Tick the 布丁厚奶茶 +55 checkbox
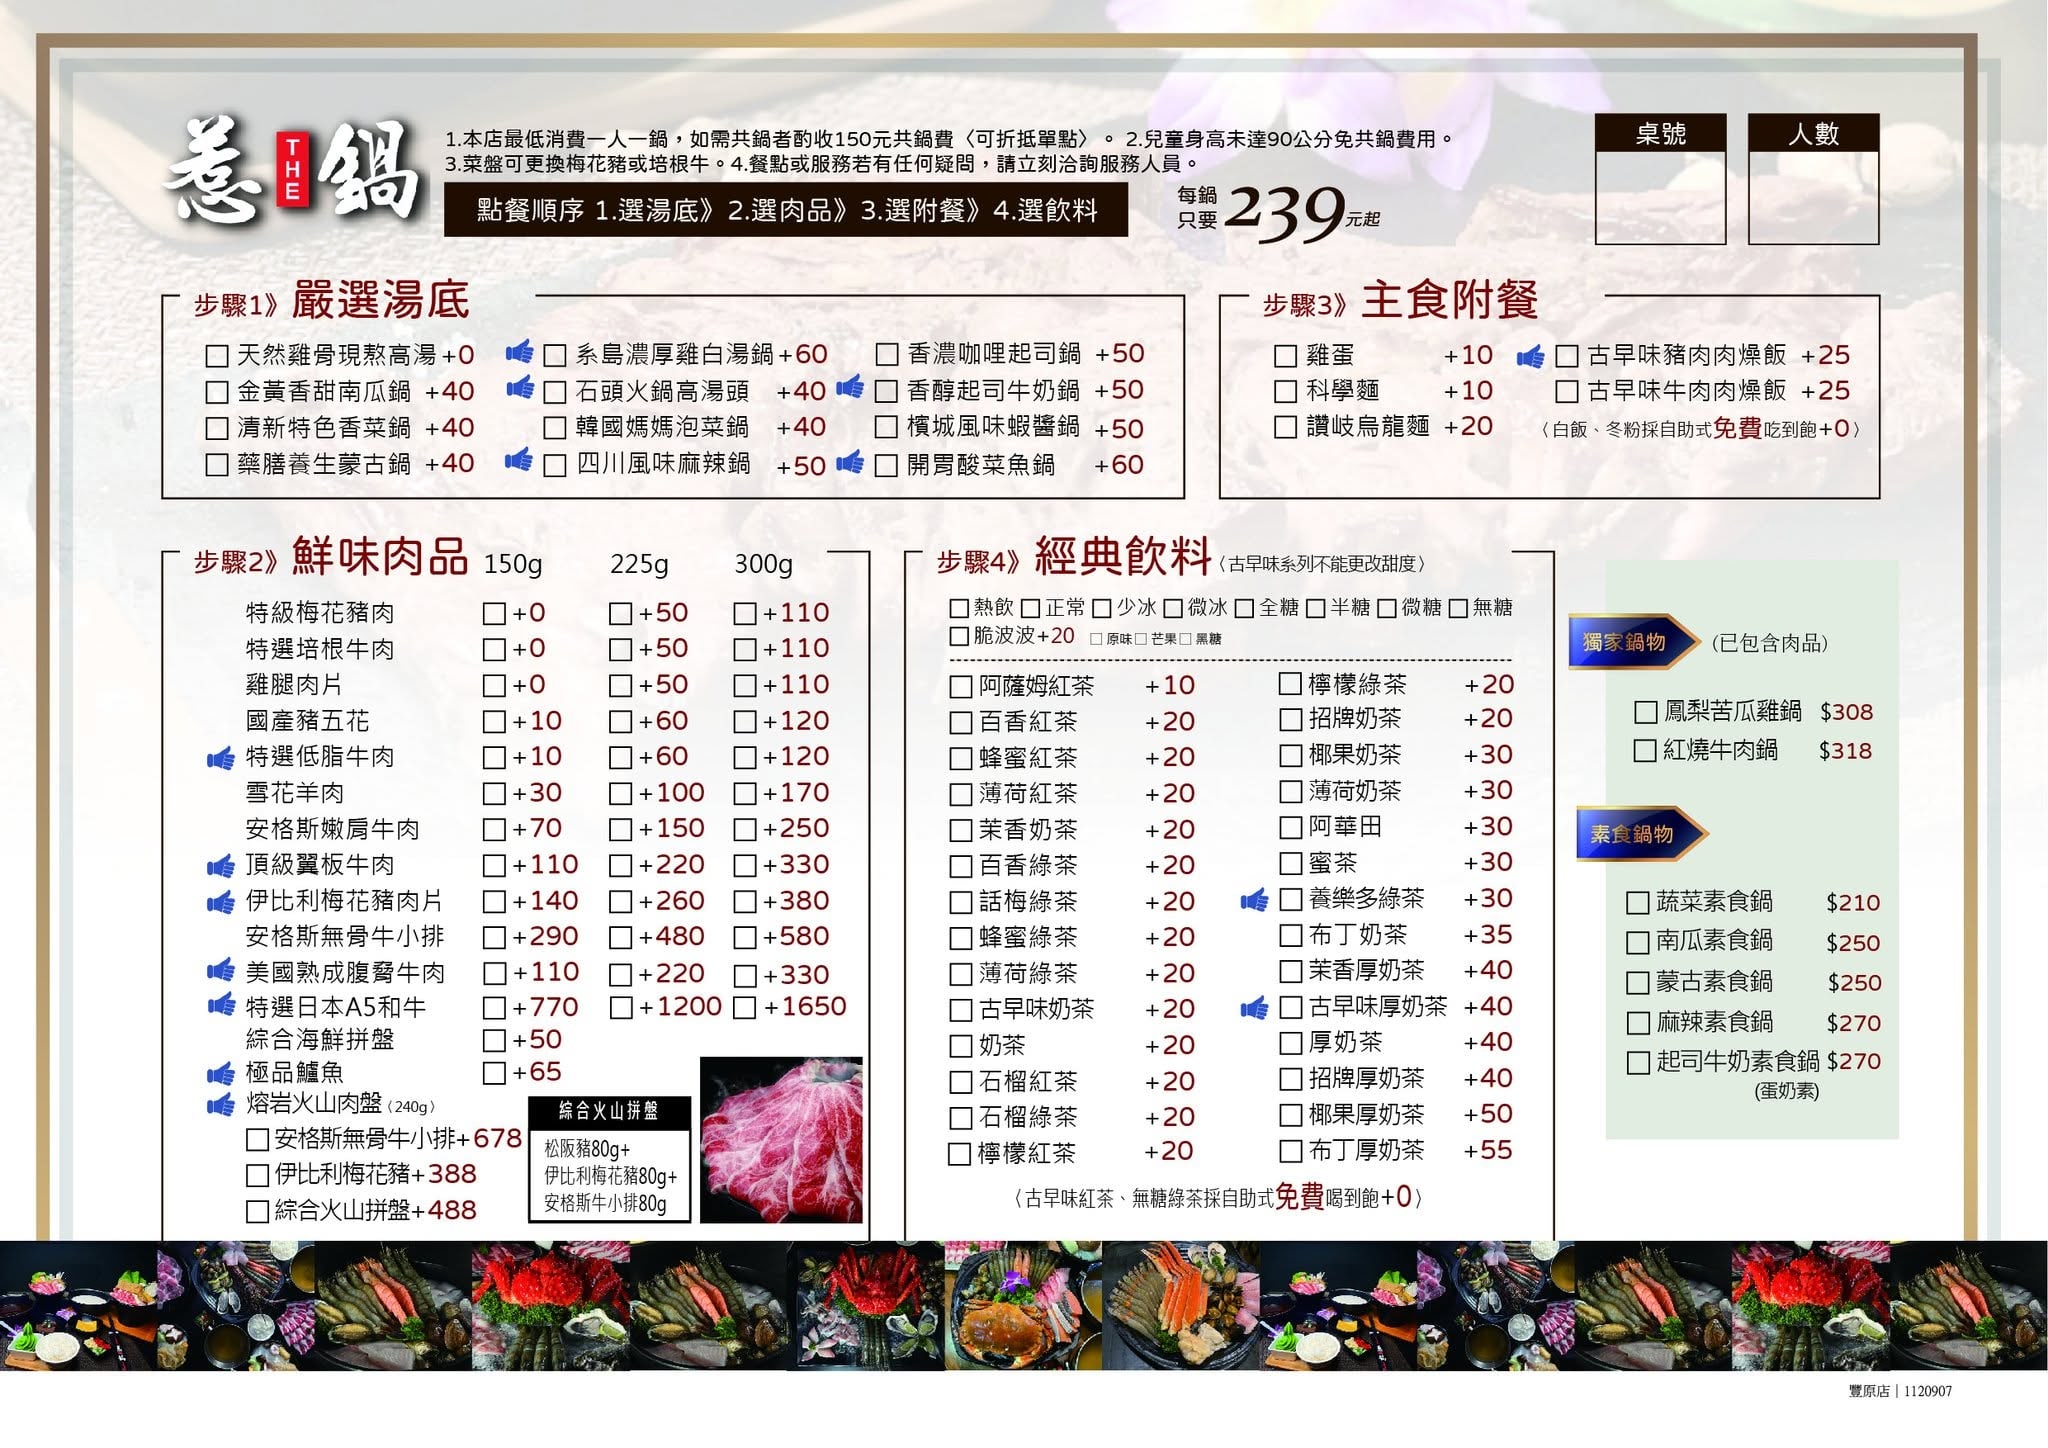2048x1448 pixels. 1291,1151
